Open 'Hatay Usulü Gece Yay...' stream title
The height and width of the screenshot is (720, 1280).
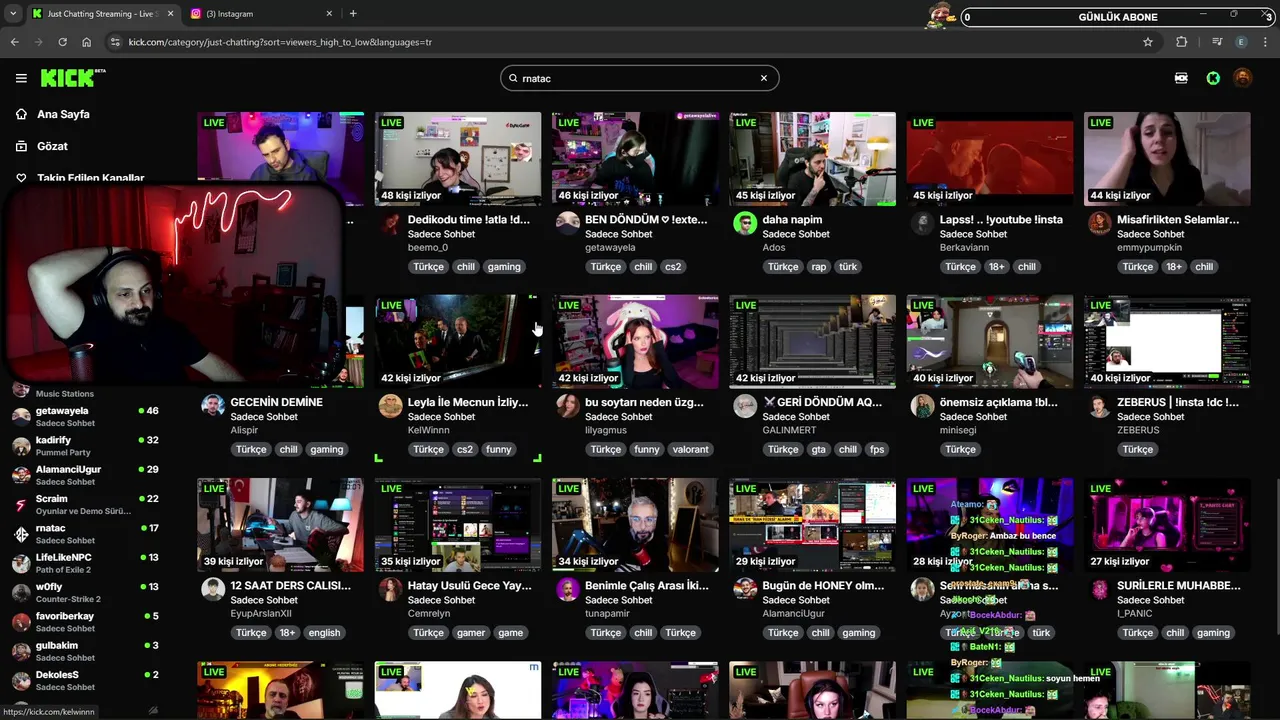470,585
